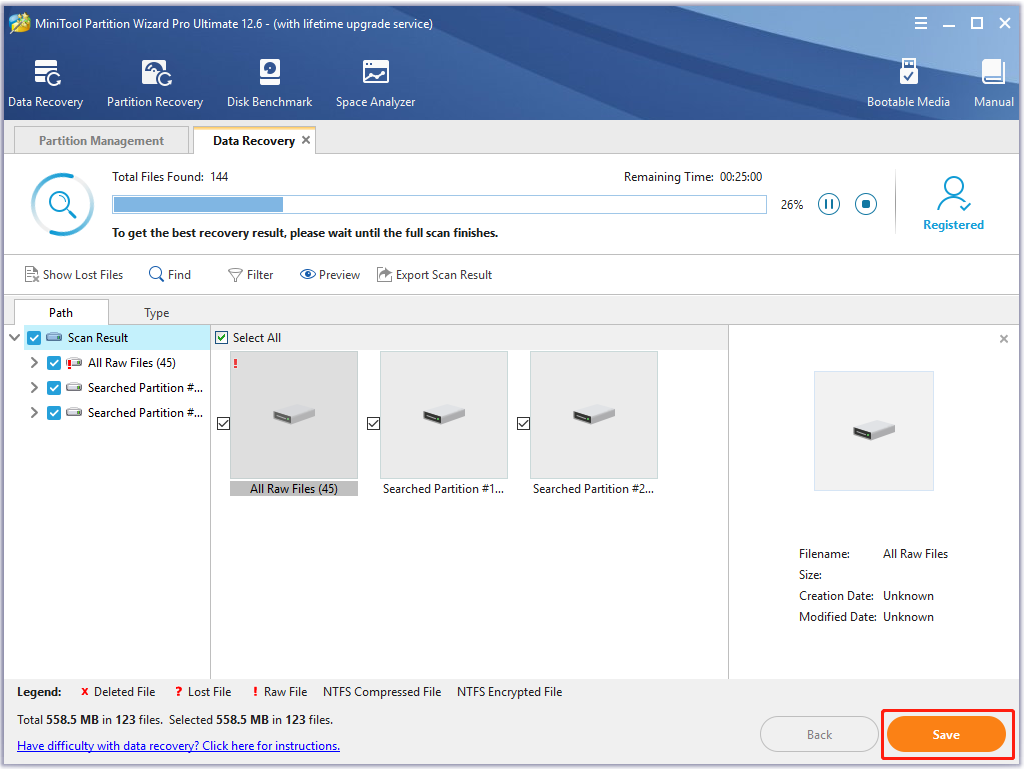Click the orange Save button
Image resolution: width=1028 pixels, height=772 pixels.
click(946, 735)
